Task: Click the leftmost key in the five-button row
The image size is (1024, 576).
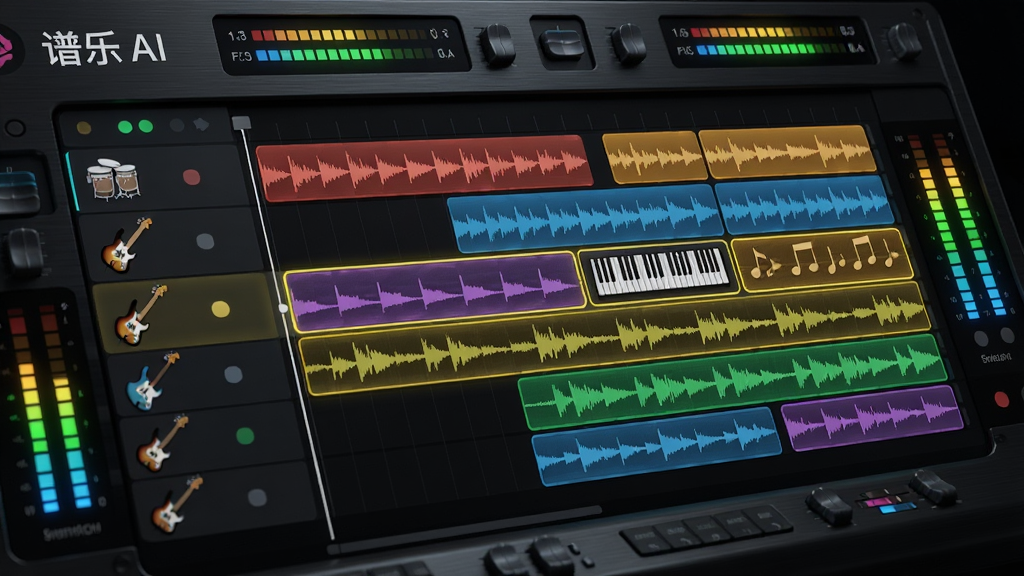Action: 645,540
